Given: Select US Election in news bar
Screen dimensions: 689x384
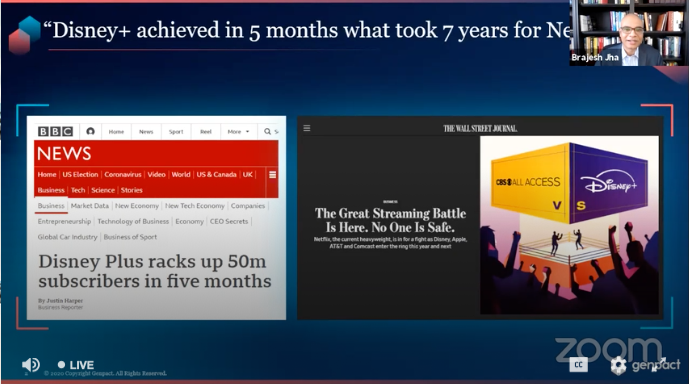Looking at the screenshot, I should click(x=80, y=174).
